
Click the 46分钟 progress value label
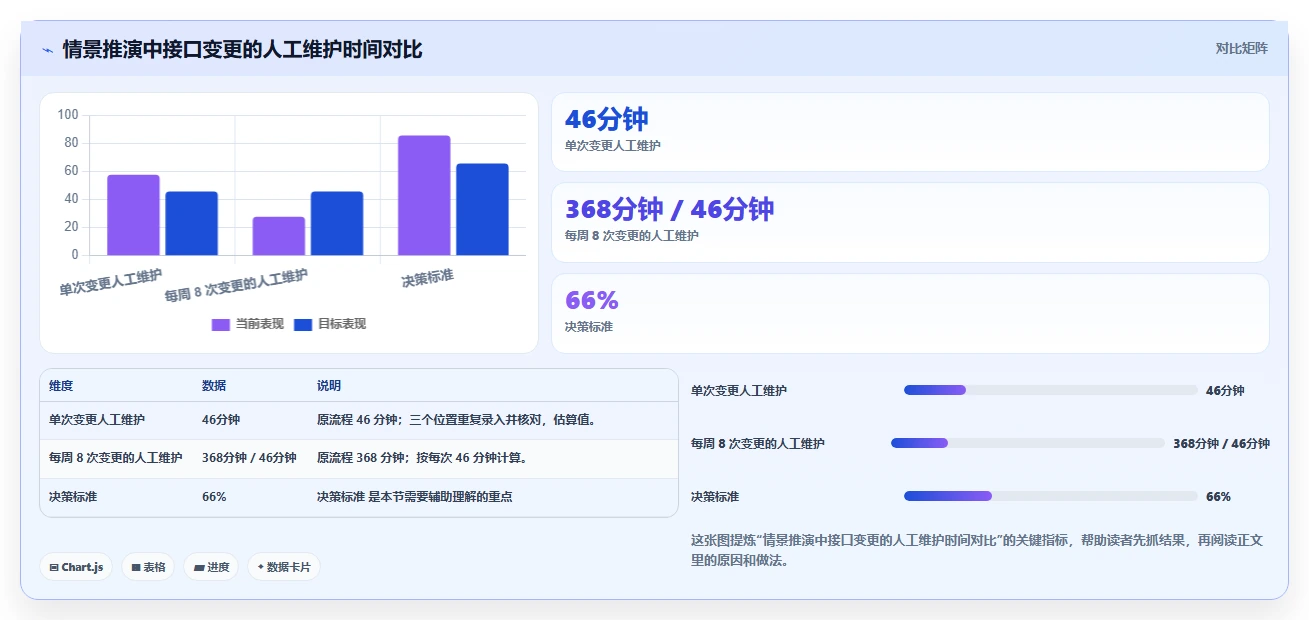(x=1225, y=391)
